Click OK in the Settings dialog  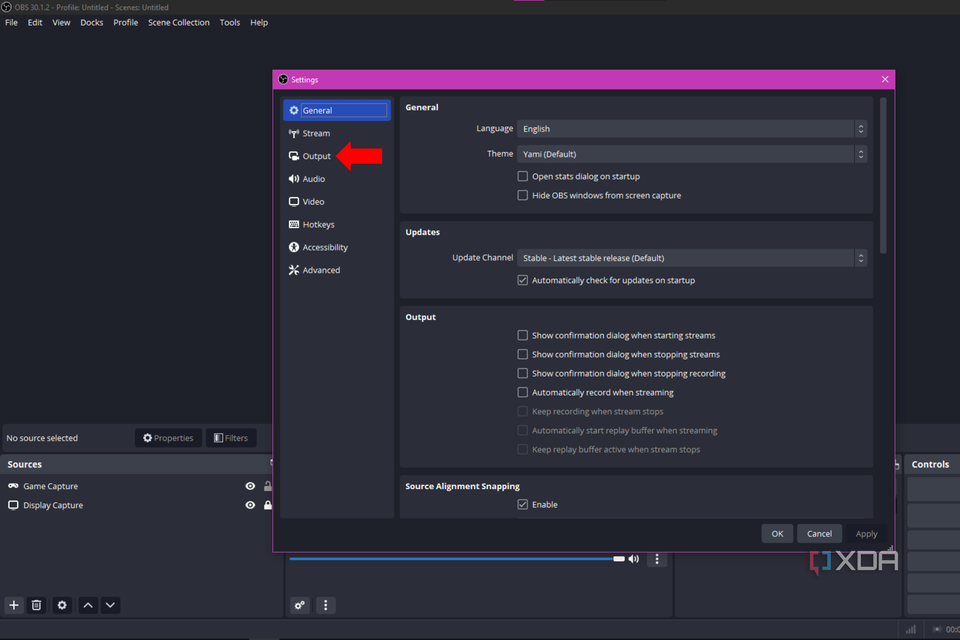point(777,533)
